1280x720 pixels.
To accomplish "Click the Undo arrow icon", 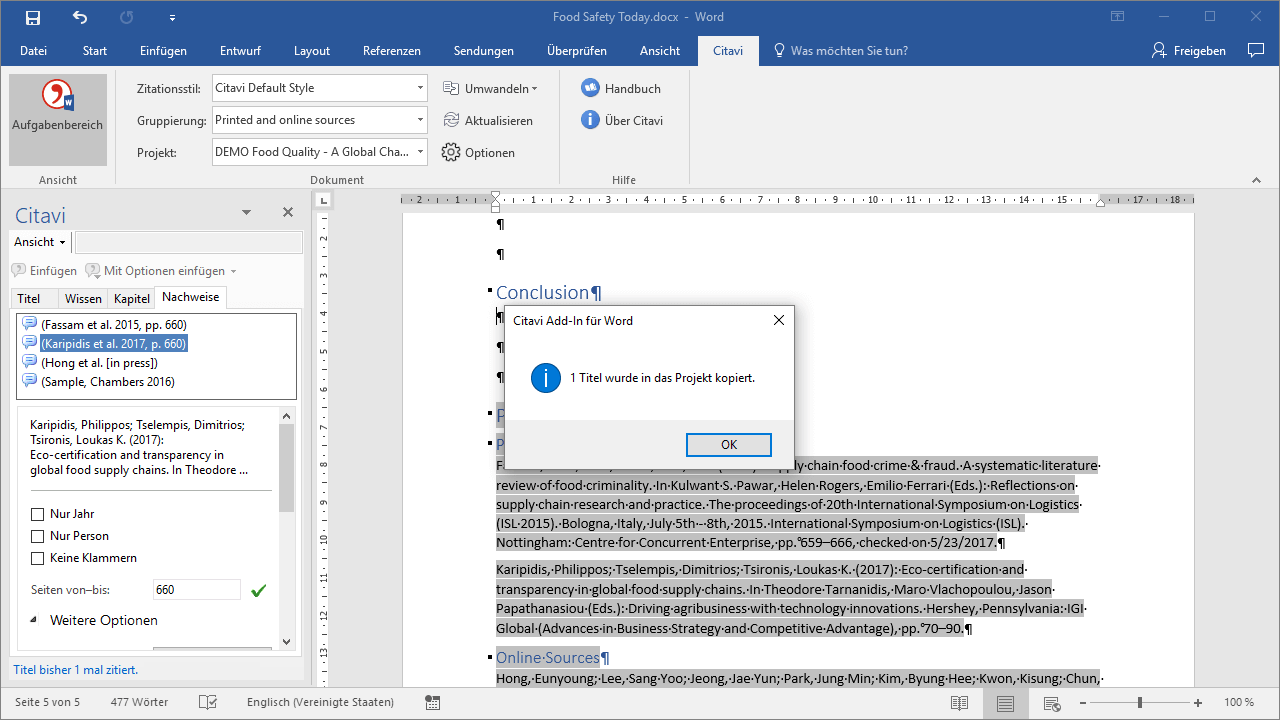I will pyautogui.click(x=80, y=17).
